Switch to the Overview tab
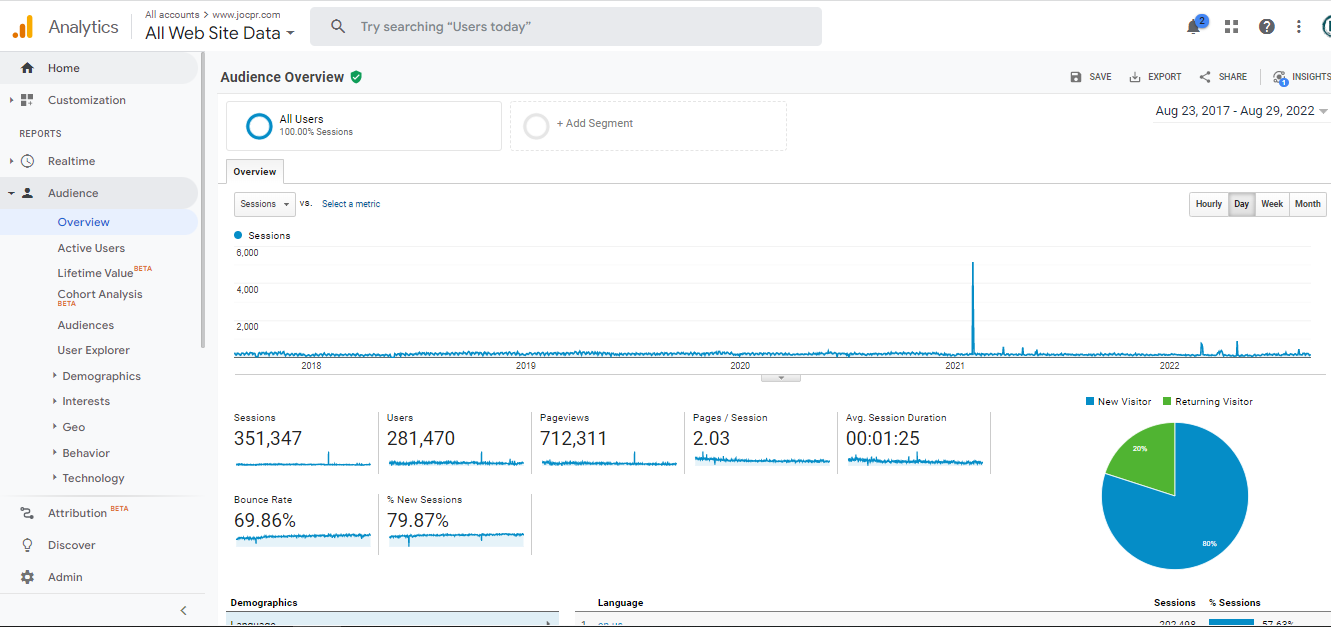1331x627 pixels. click(255, 172)
